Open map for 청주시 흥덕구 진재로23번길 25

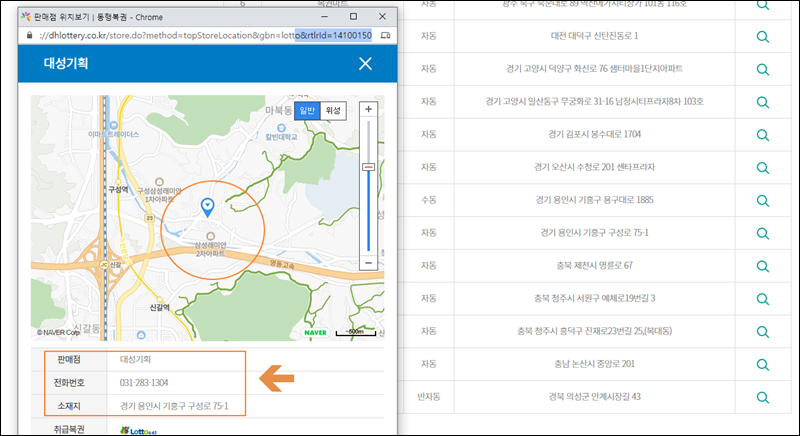763,331
